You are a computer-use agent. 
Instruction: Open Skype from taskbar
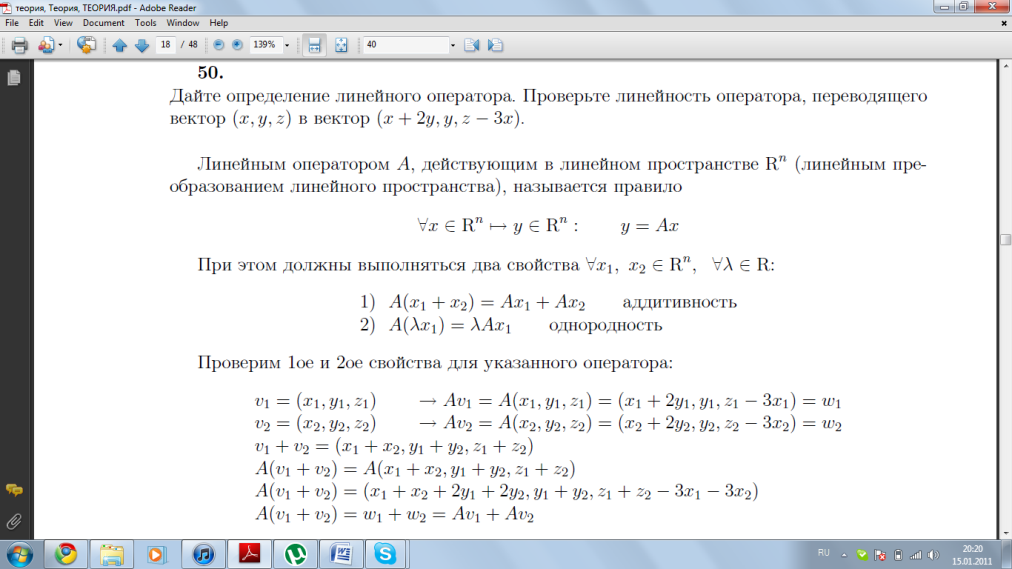pos(385,554)
